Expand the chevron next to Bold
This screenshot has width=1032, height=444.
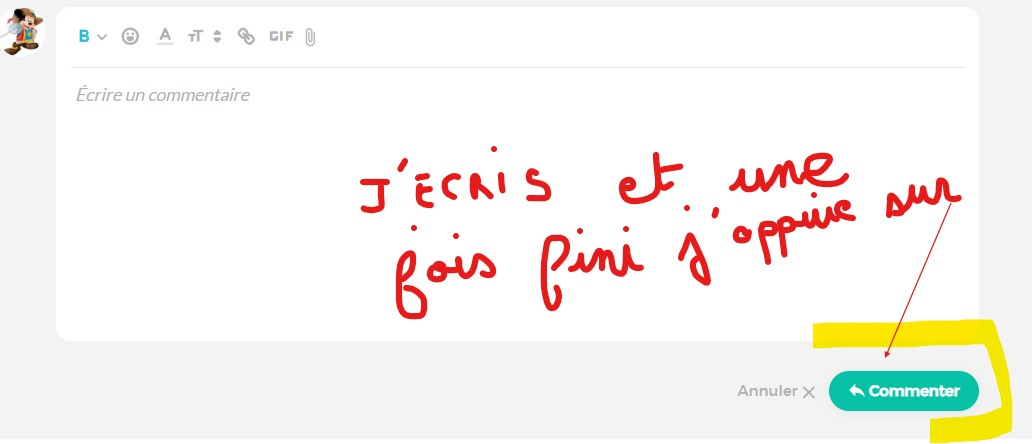[101, 37]
